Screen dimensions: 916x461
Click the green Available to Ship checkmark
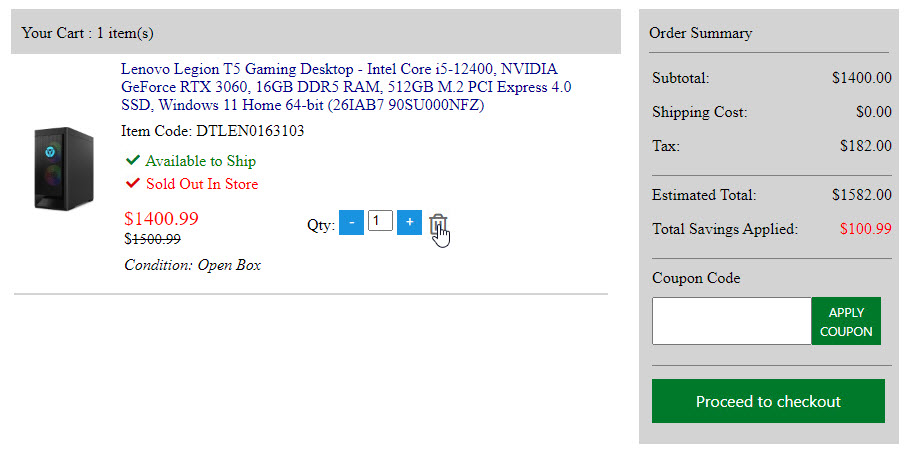tap(133, 161)
